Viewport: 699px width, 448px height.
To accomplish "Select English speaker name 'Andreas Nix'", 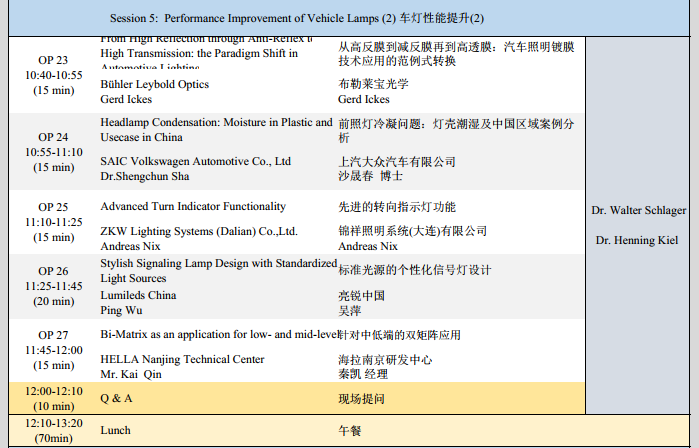I will tap(130, 246).
